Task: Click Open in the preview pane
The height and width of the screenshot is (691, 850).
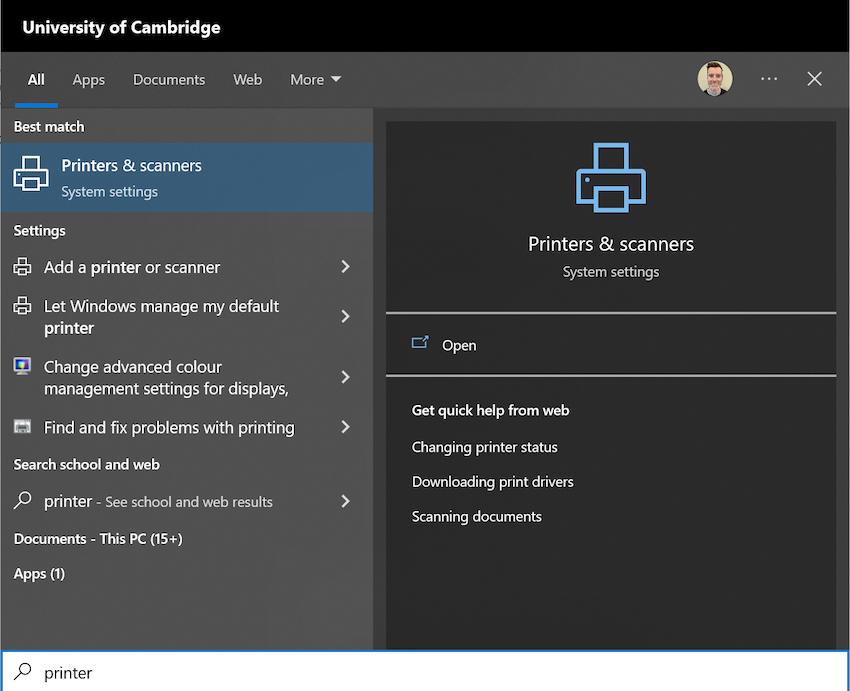Action: pos(611,345)
